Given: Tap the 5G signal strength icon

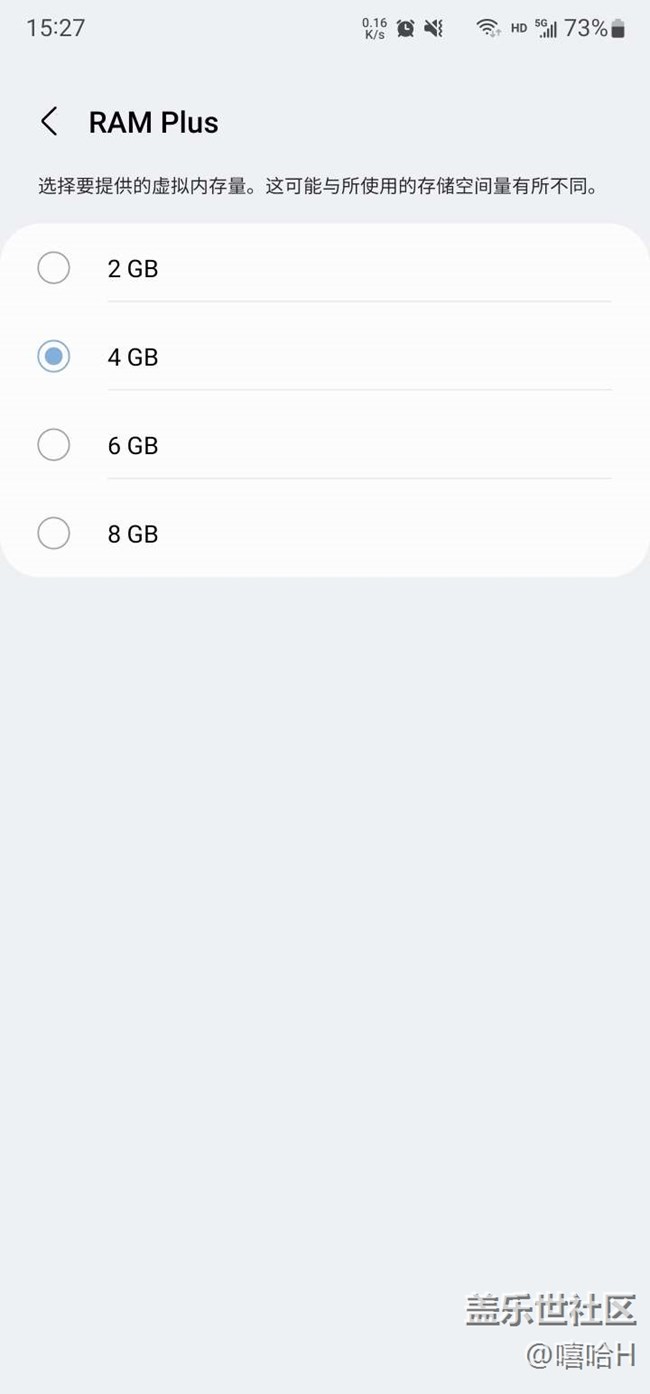Looking at the screenshot, I should (546, 28).
